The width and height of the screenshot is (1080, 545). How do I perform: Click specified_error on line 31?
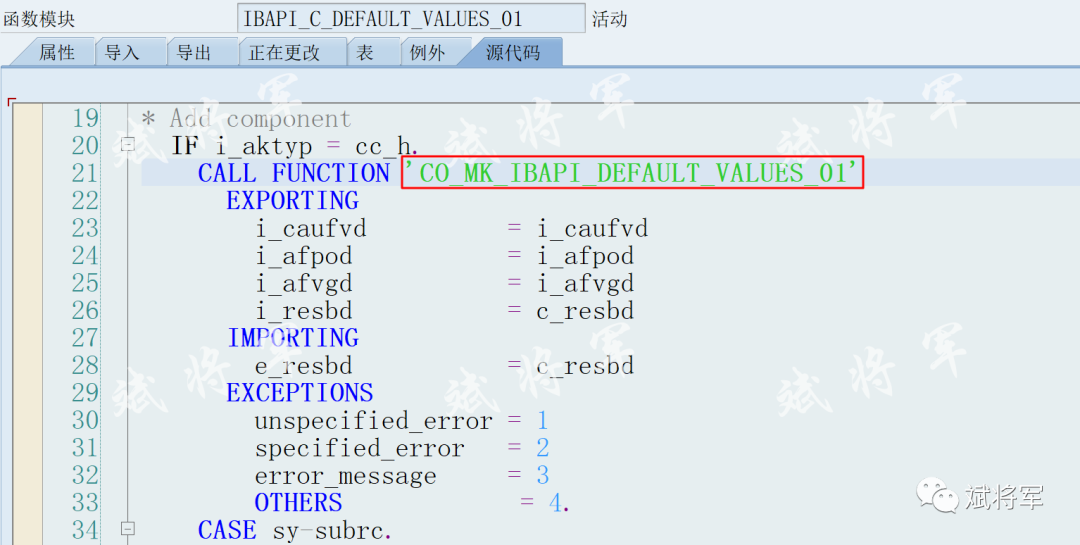pyautogui.click(x=360, y=448)
